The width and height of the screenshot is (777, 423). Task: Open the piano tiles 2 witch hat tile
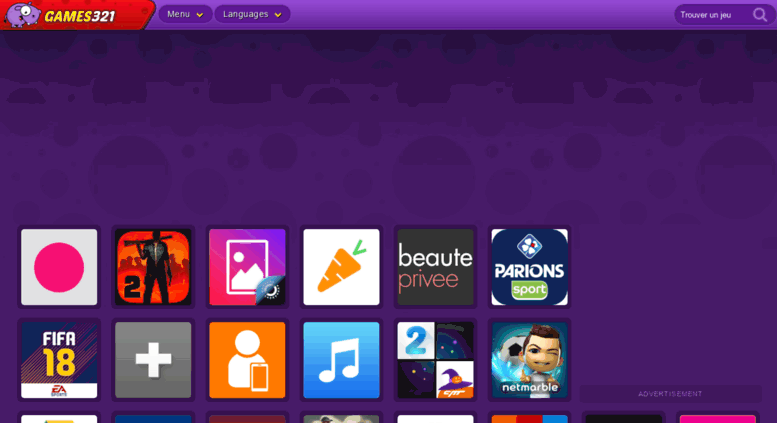tap(436, 360)
